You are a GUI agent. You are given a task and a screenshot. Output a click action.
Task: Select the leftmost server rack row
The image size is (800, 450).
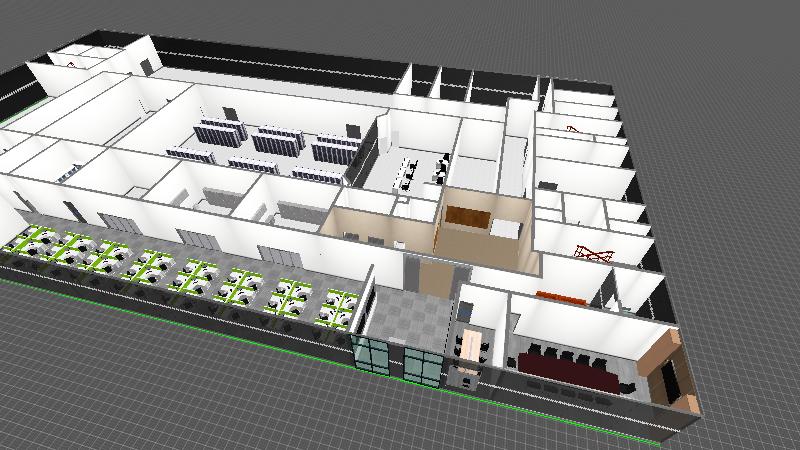(190, 154)
